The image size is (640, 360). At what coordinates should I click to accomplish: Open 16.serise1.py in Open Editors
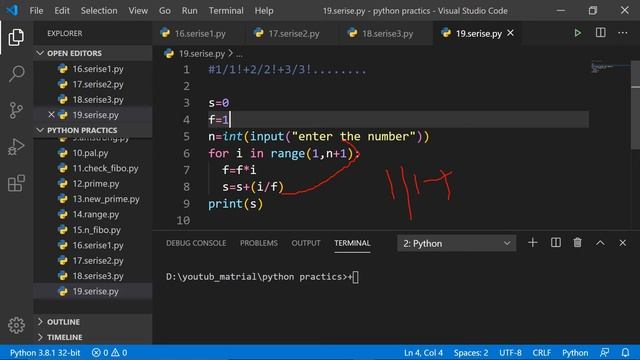pos(93,69)
